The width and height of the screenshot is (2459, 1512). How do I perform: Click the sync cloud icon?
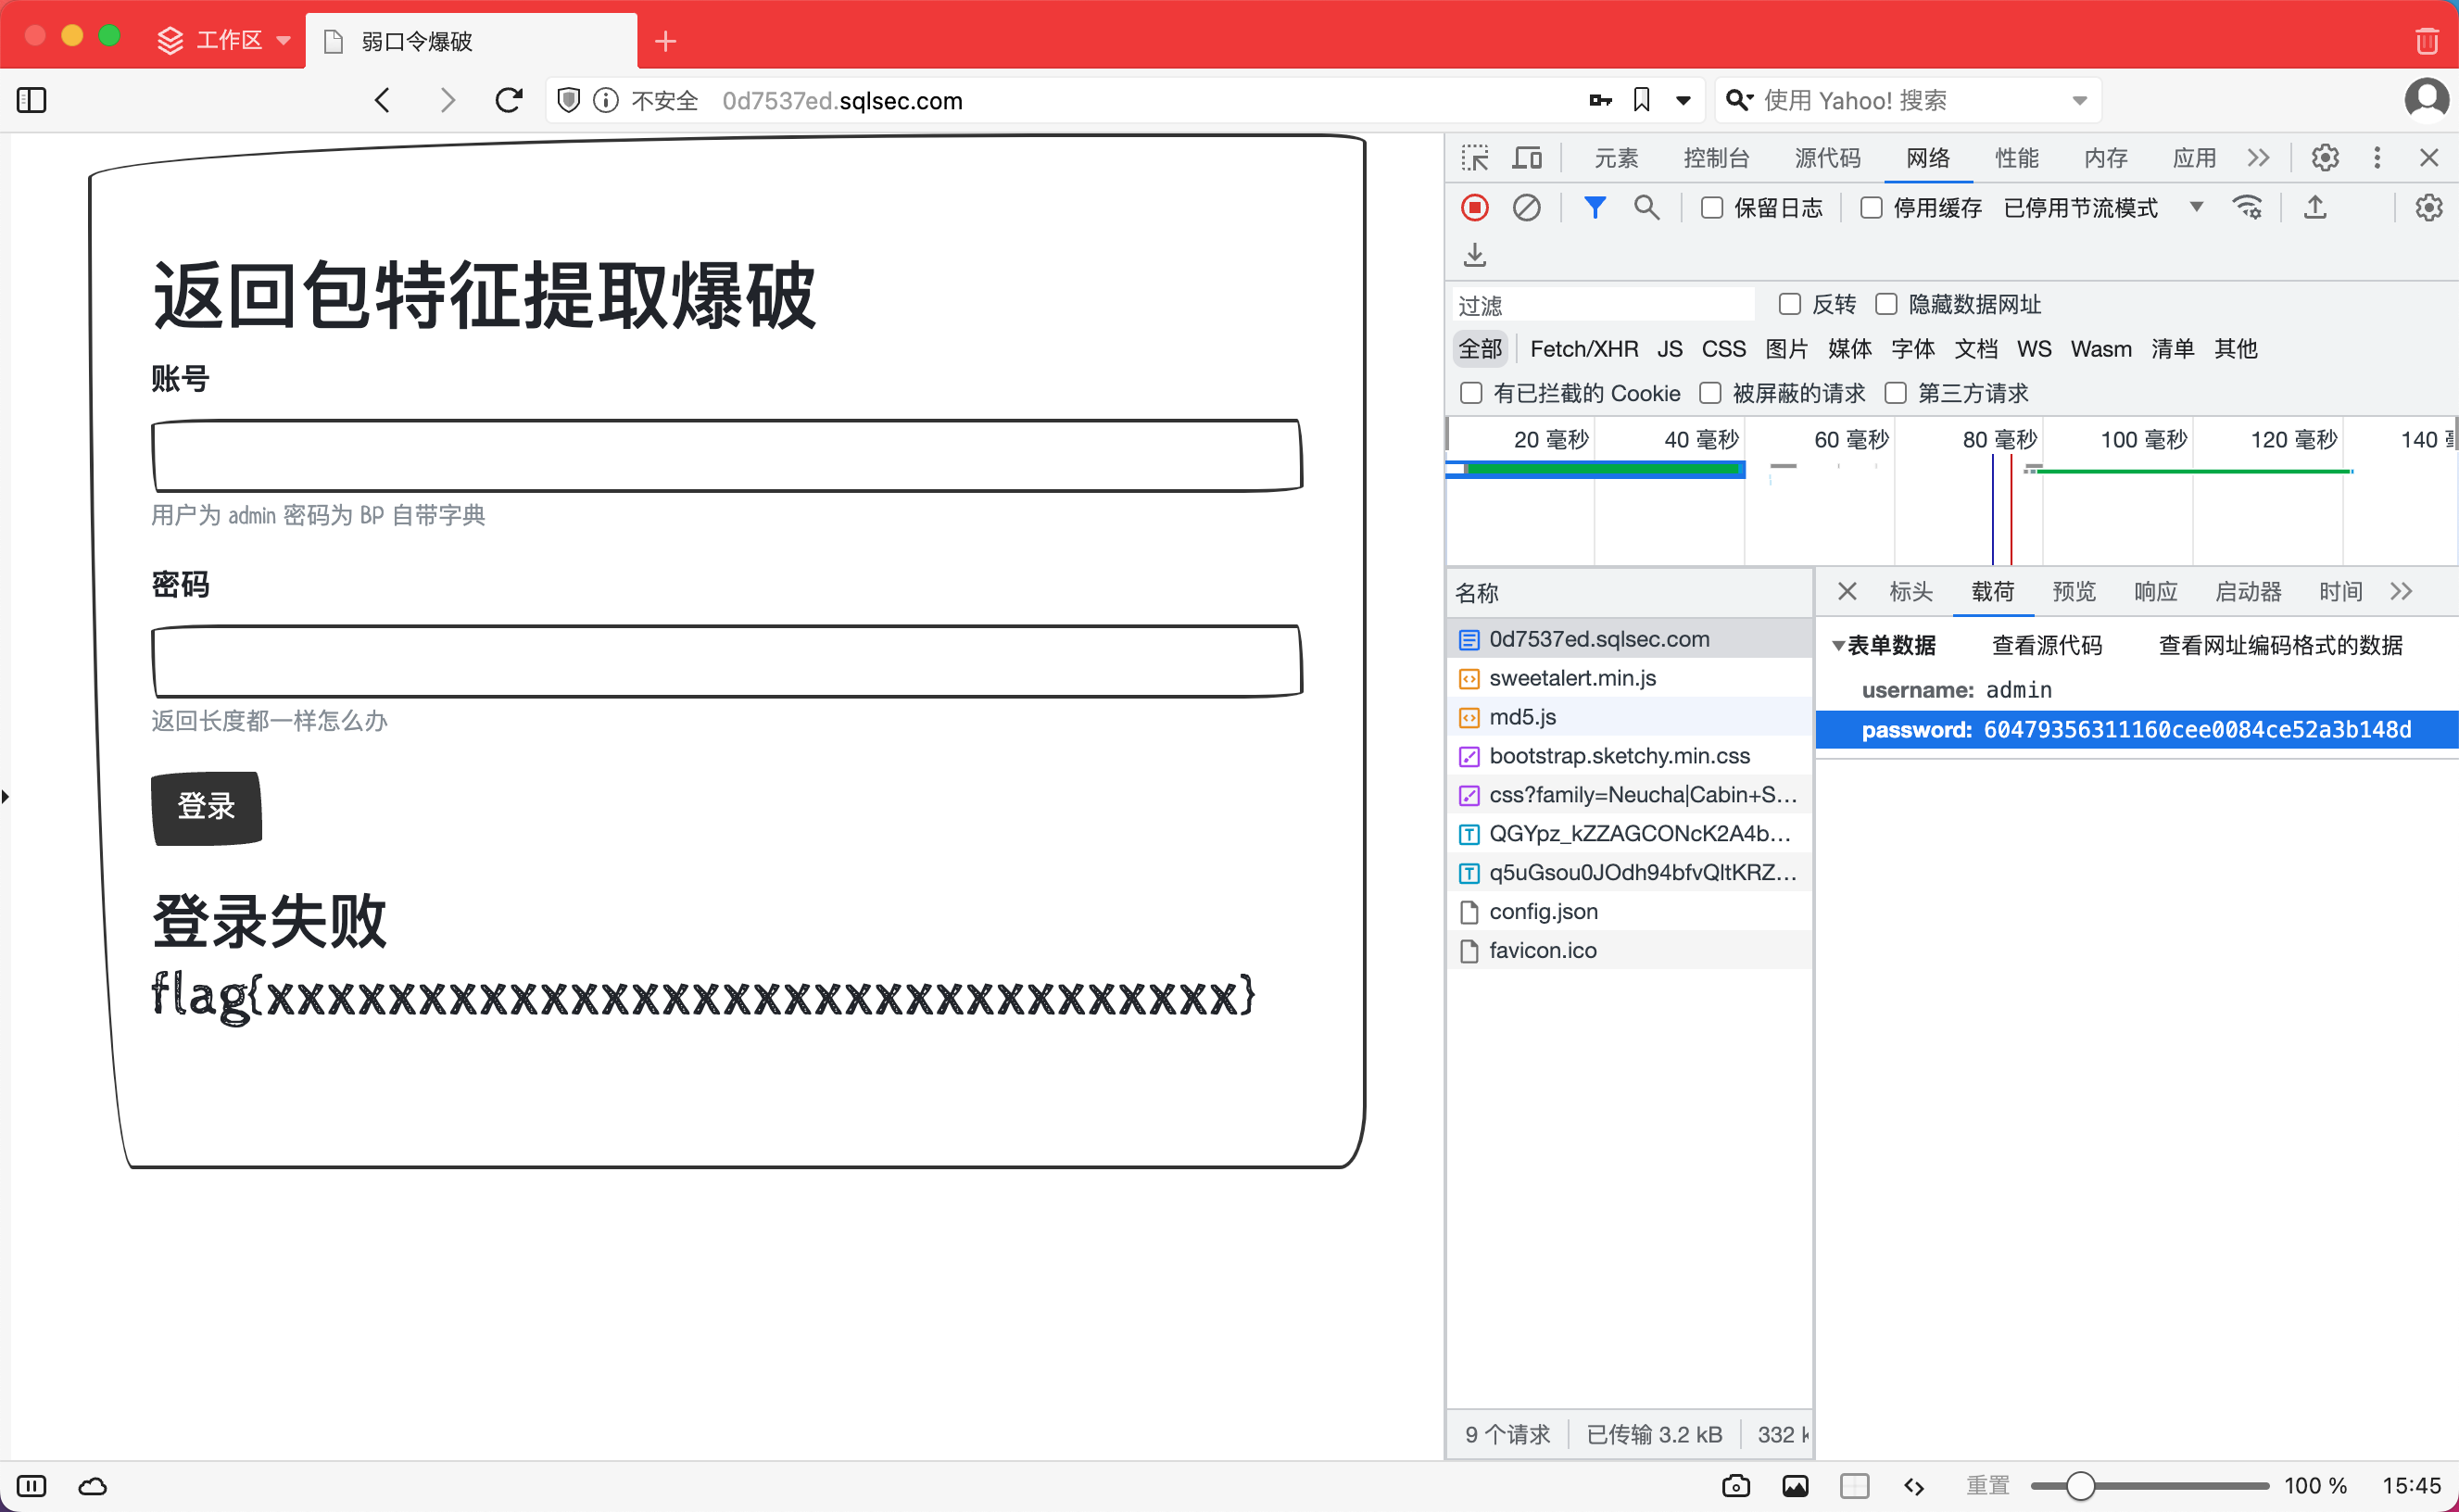93,1486
